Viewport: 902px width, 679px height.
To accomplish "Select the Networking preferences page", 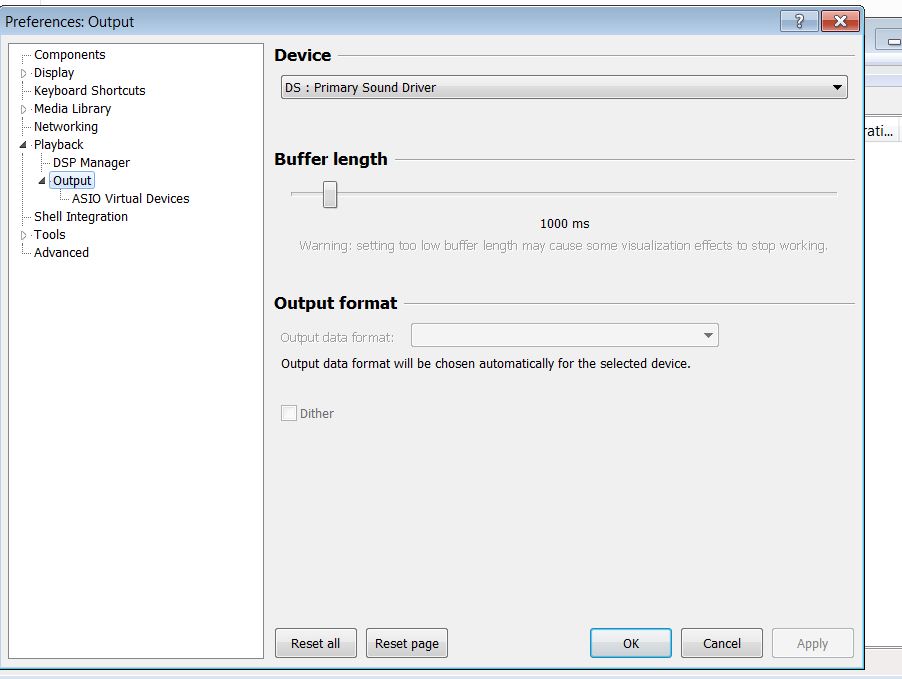I will (x=66, y=127).
